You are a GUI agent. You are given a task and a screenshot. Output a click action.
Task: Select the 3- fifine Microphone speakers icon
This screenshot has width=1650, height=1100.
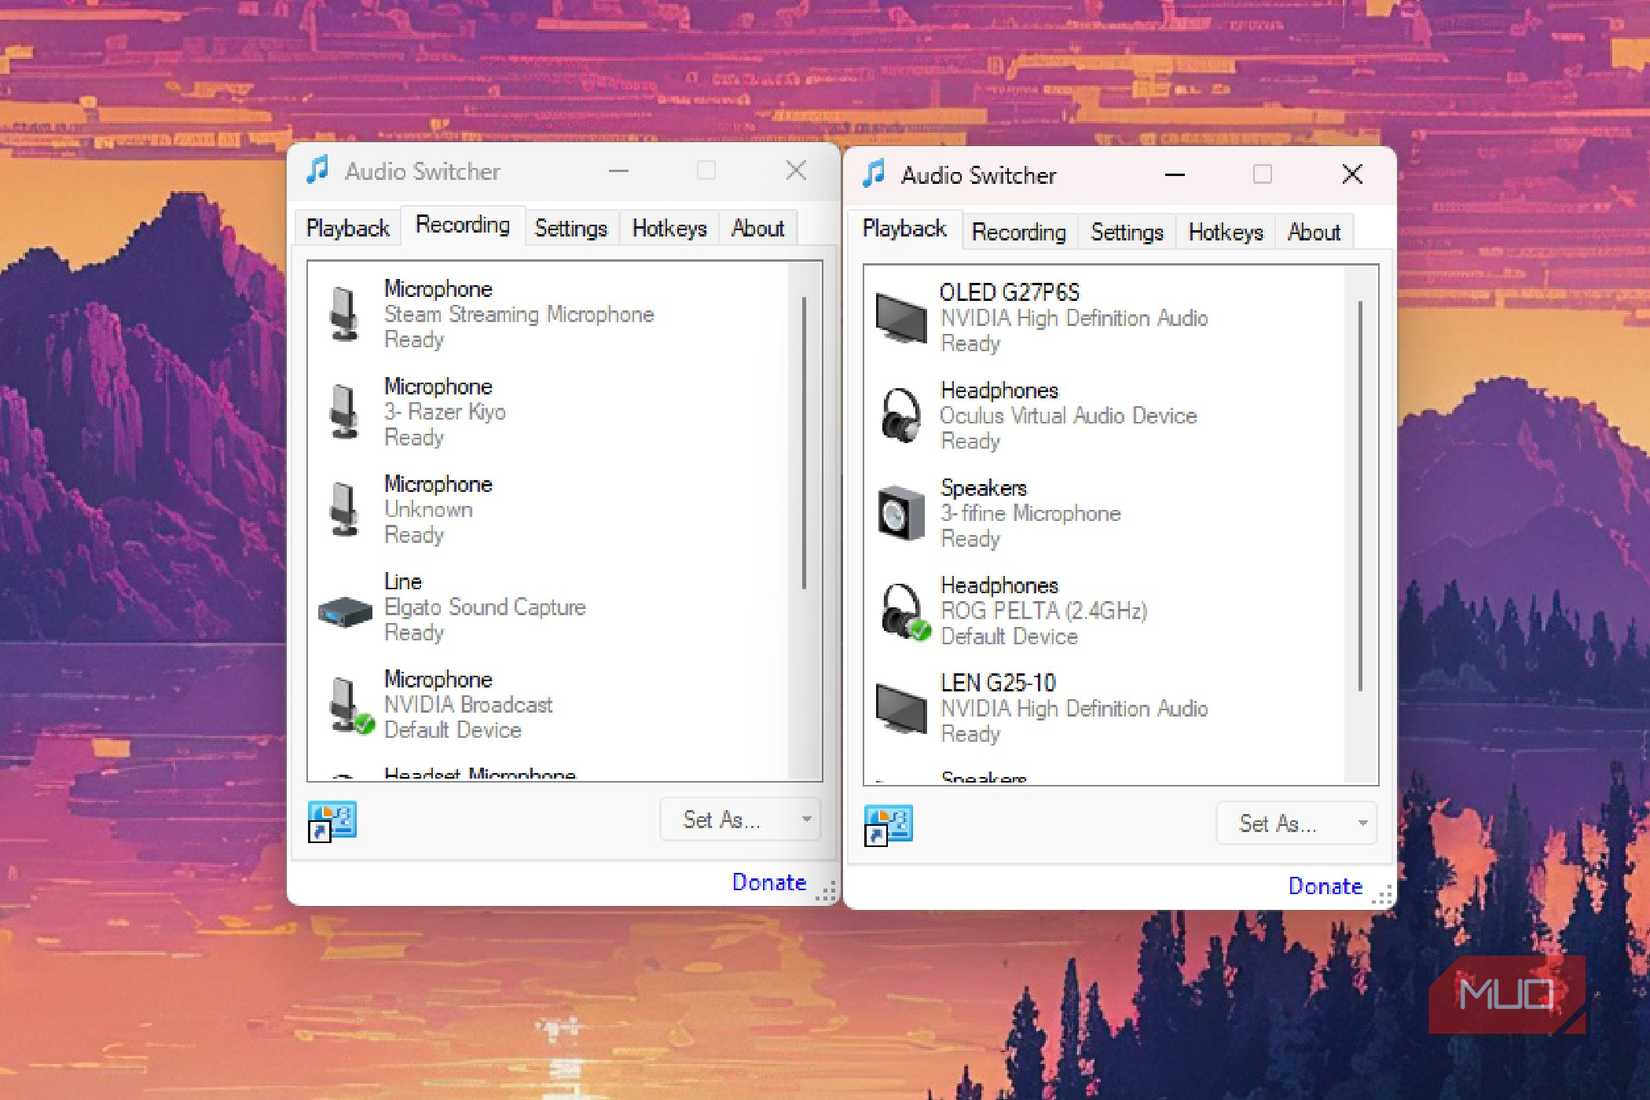[x=901, y=513]
